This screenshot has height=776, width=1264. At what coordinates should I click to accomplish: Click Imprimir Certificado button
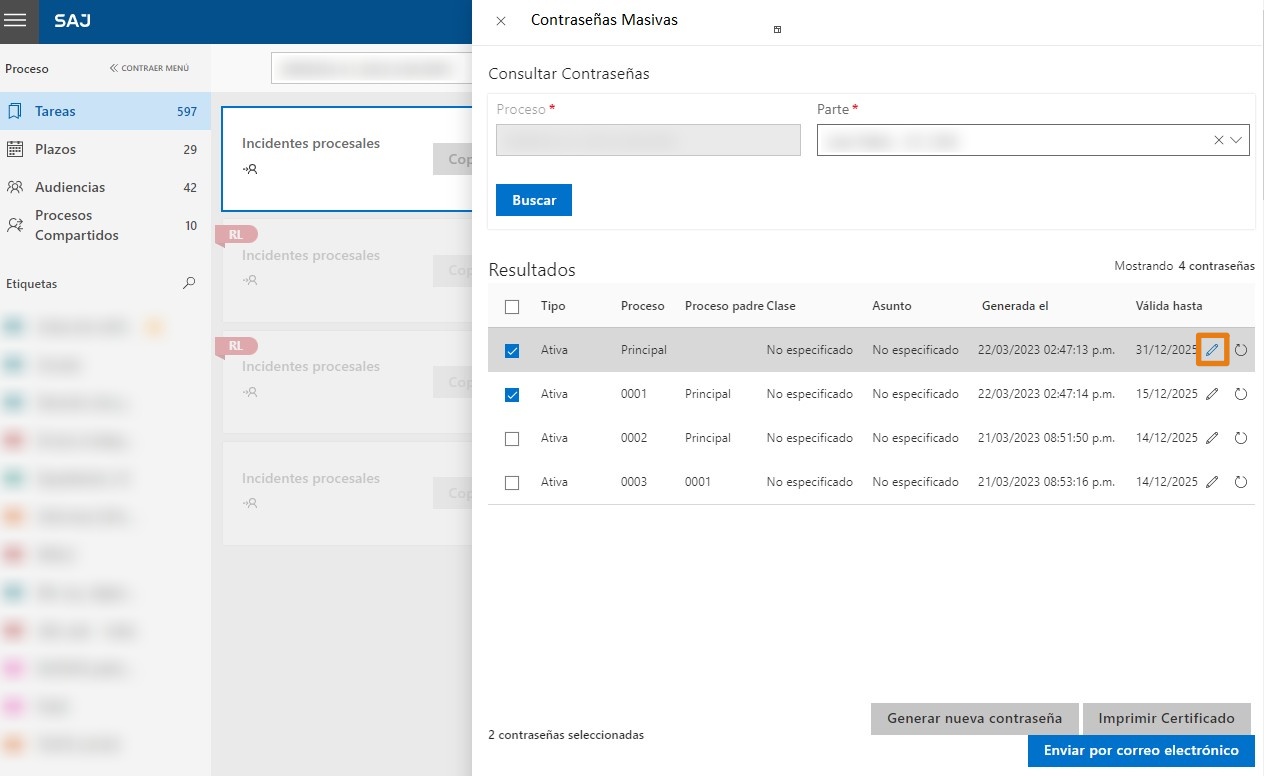click(1166, 719)
